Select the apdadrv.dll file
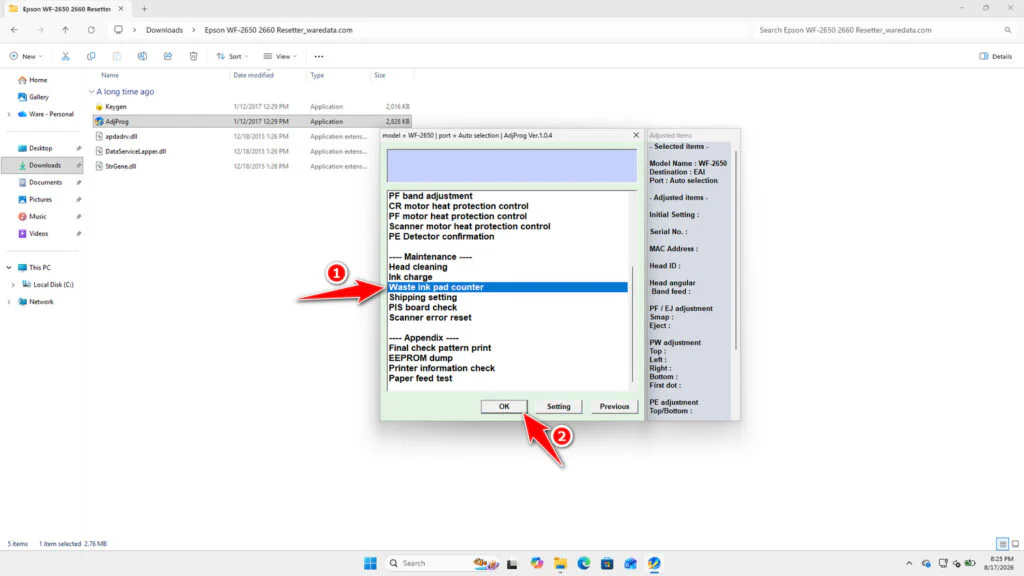 pos(252,136)
